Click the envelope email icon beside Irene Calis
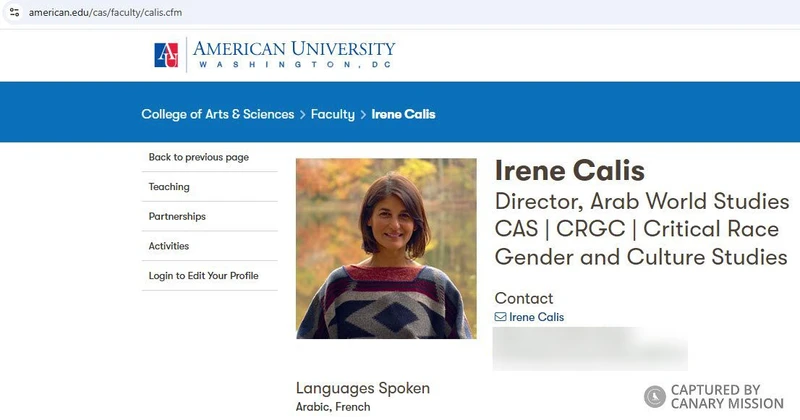This screenshot has height=420, width=800. point(501,317)
